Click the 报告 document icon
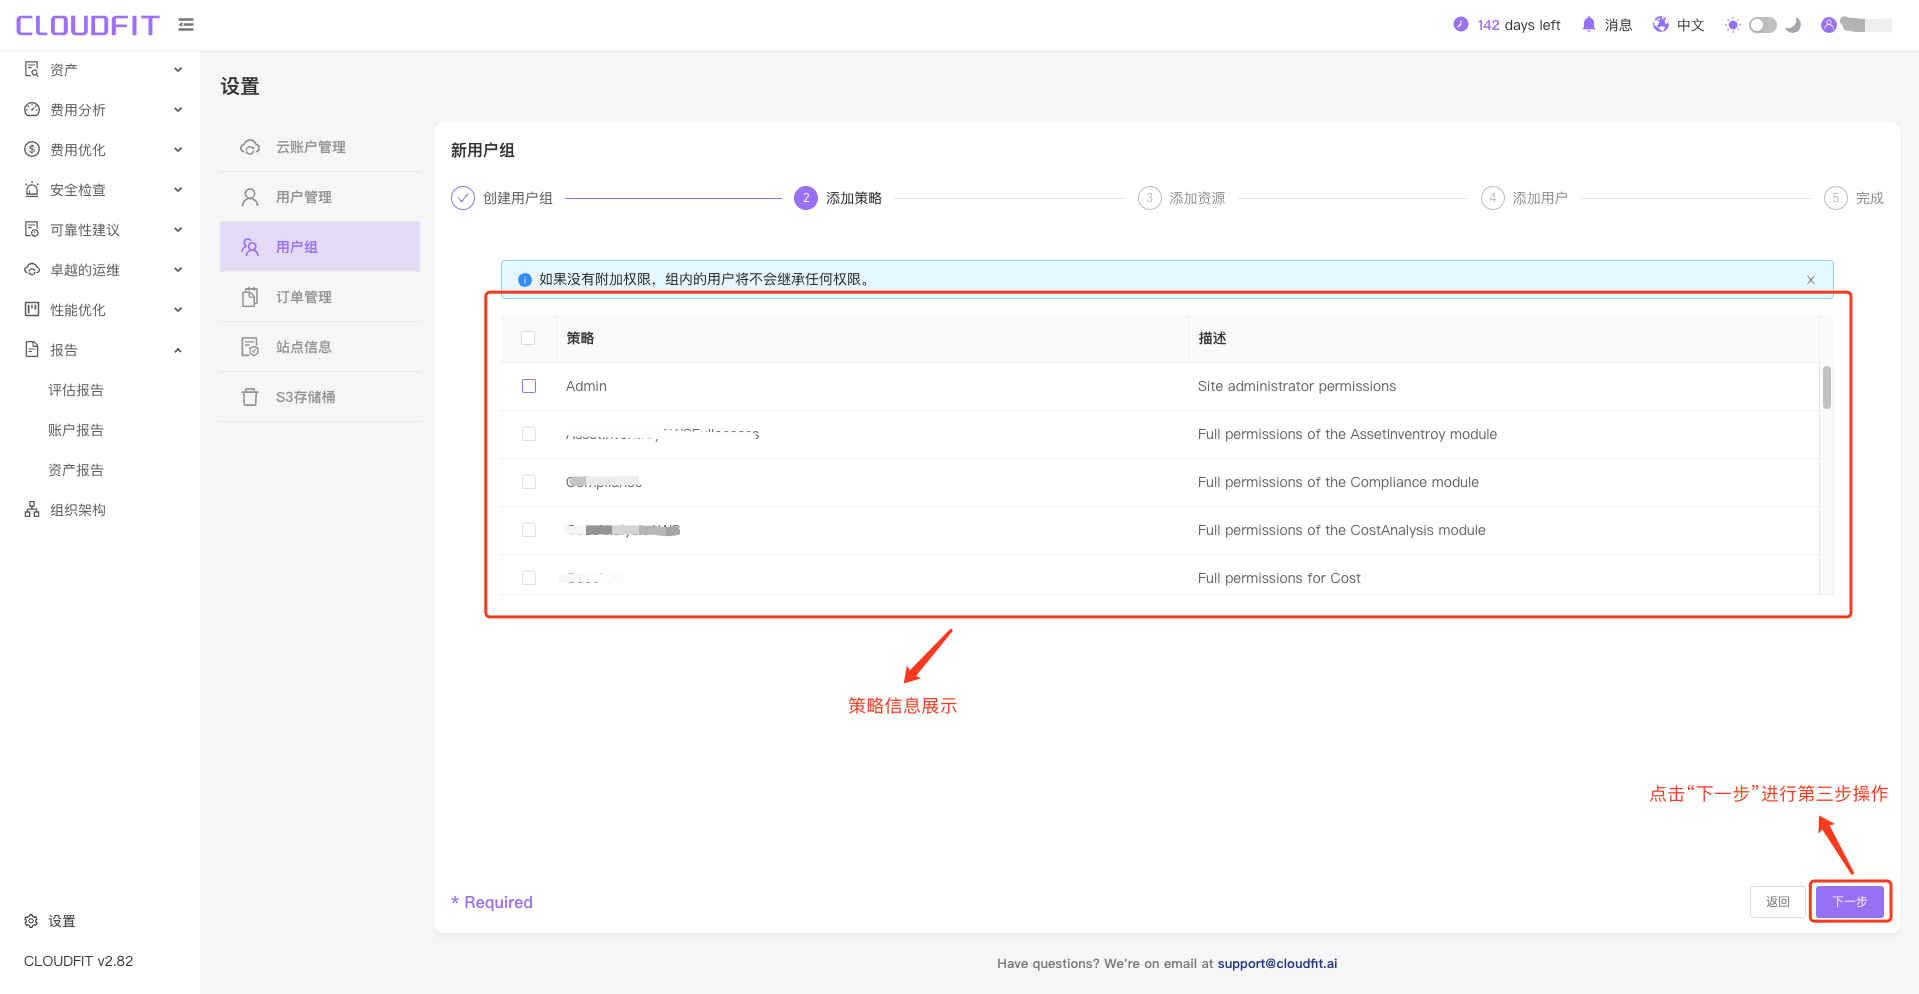The image size is (1919, 994). click(32, 349)
